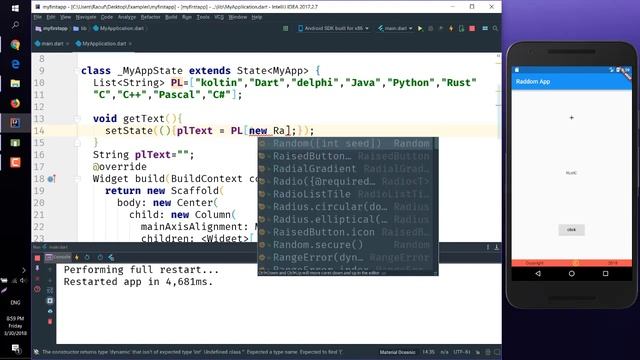Image resolution: width=640 pixels, height=360 pixels.
Task: Select RaisedButton.icon from the autocomplete list
Action: click(x=348, y=232)
